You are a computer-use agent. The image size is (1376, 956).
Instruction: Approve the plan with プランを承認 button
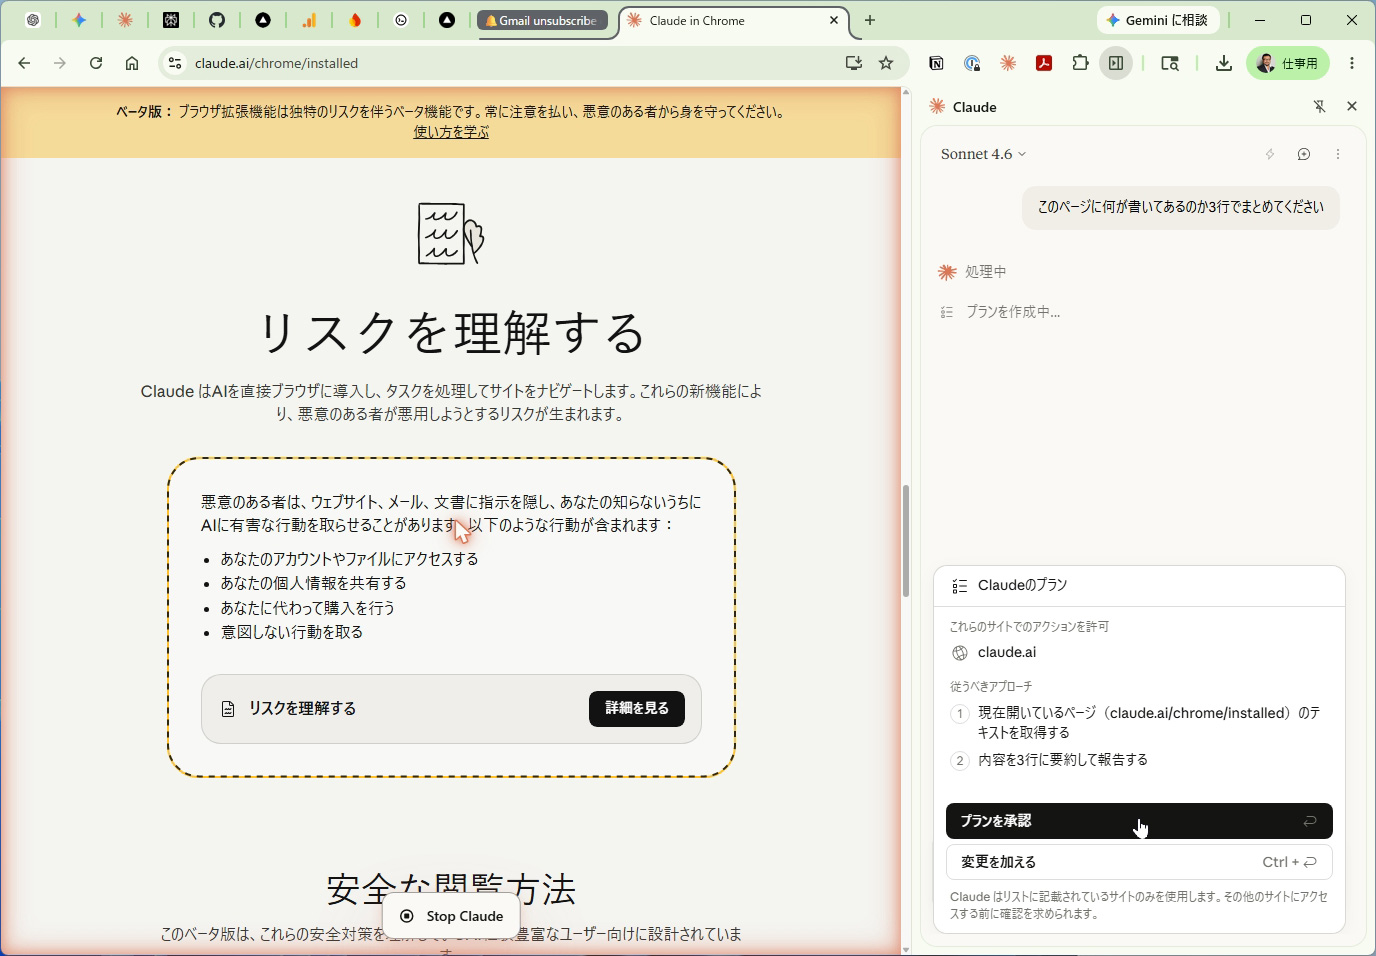1139,821
